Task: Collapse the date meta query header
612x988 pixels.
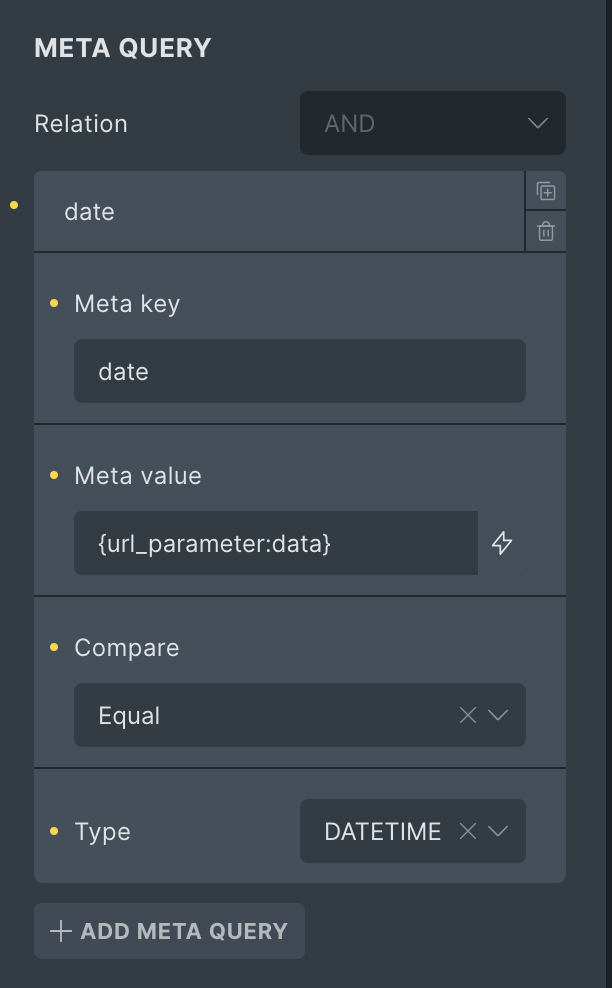Action: [279, 212]
